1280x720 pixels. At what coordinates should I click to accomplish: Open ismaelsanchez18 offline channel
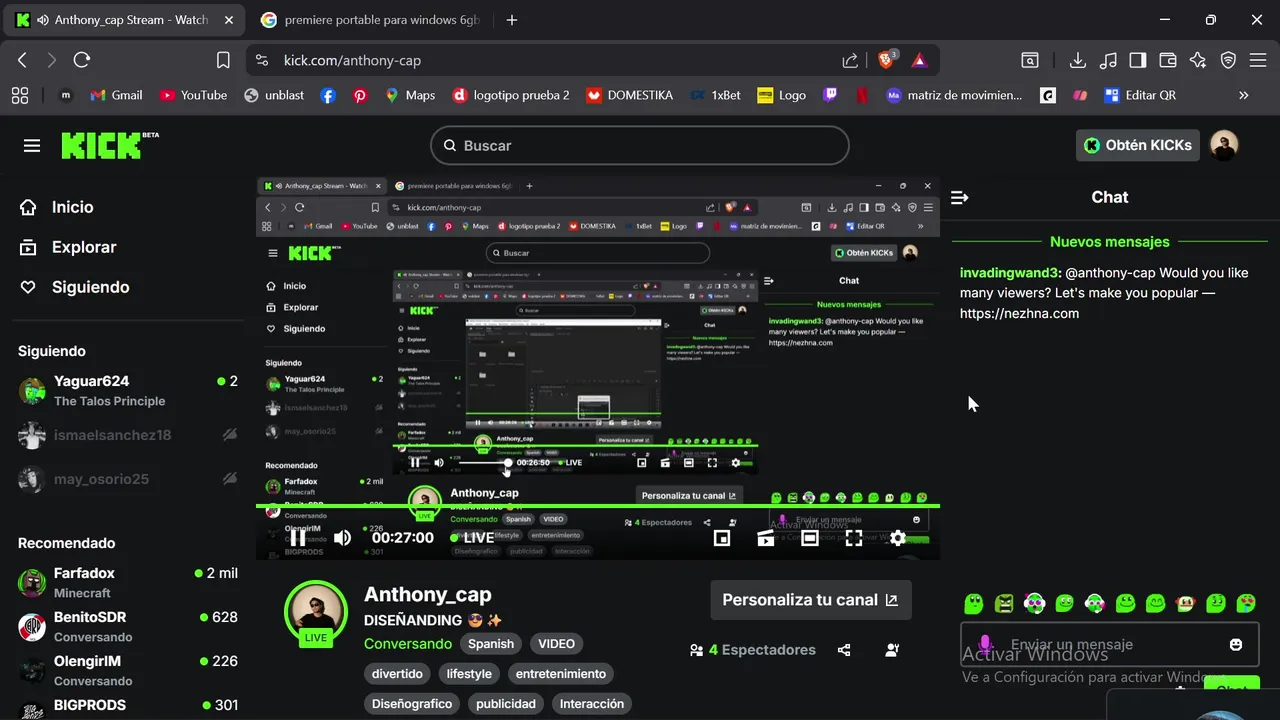click(x=128, y=435)
